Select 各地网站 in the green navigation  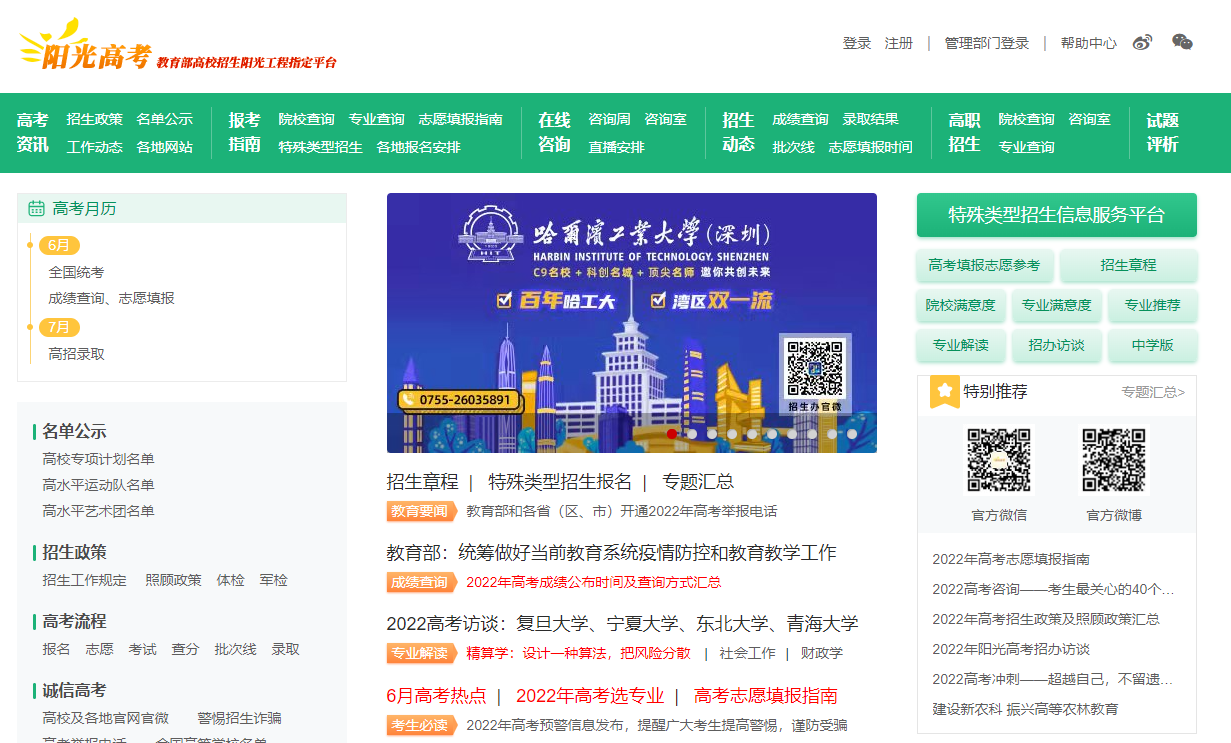click(165, 147)
